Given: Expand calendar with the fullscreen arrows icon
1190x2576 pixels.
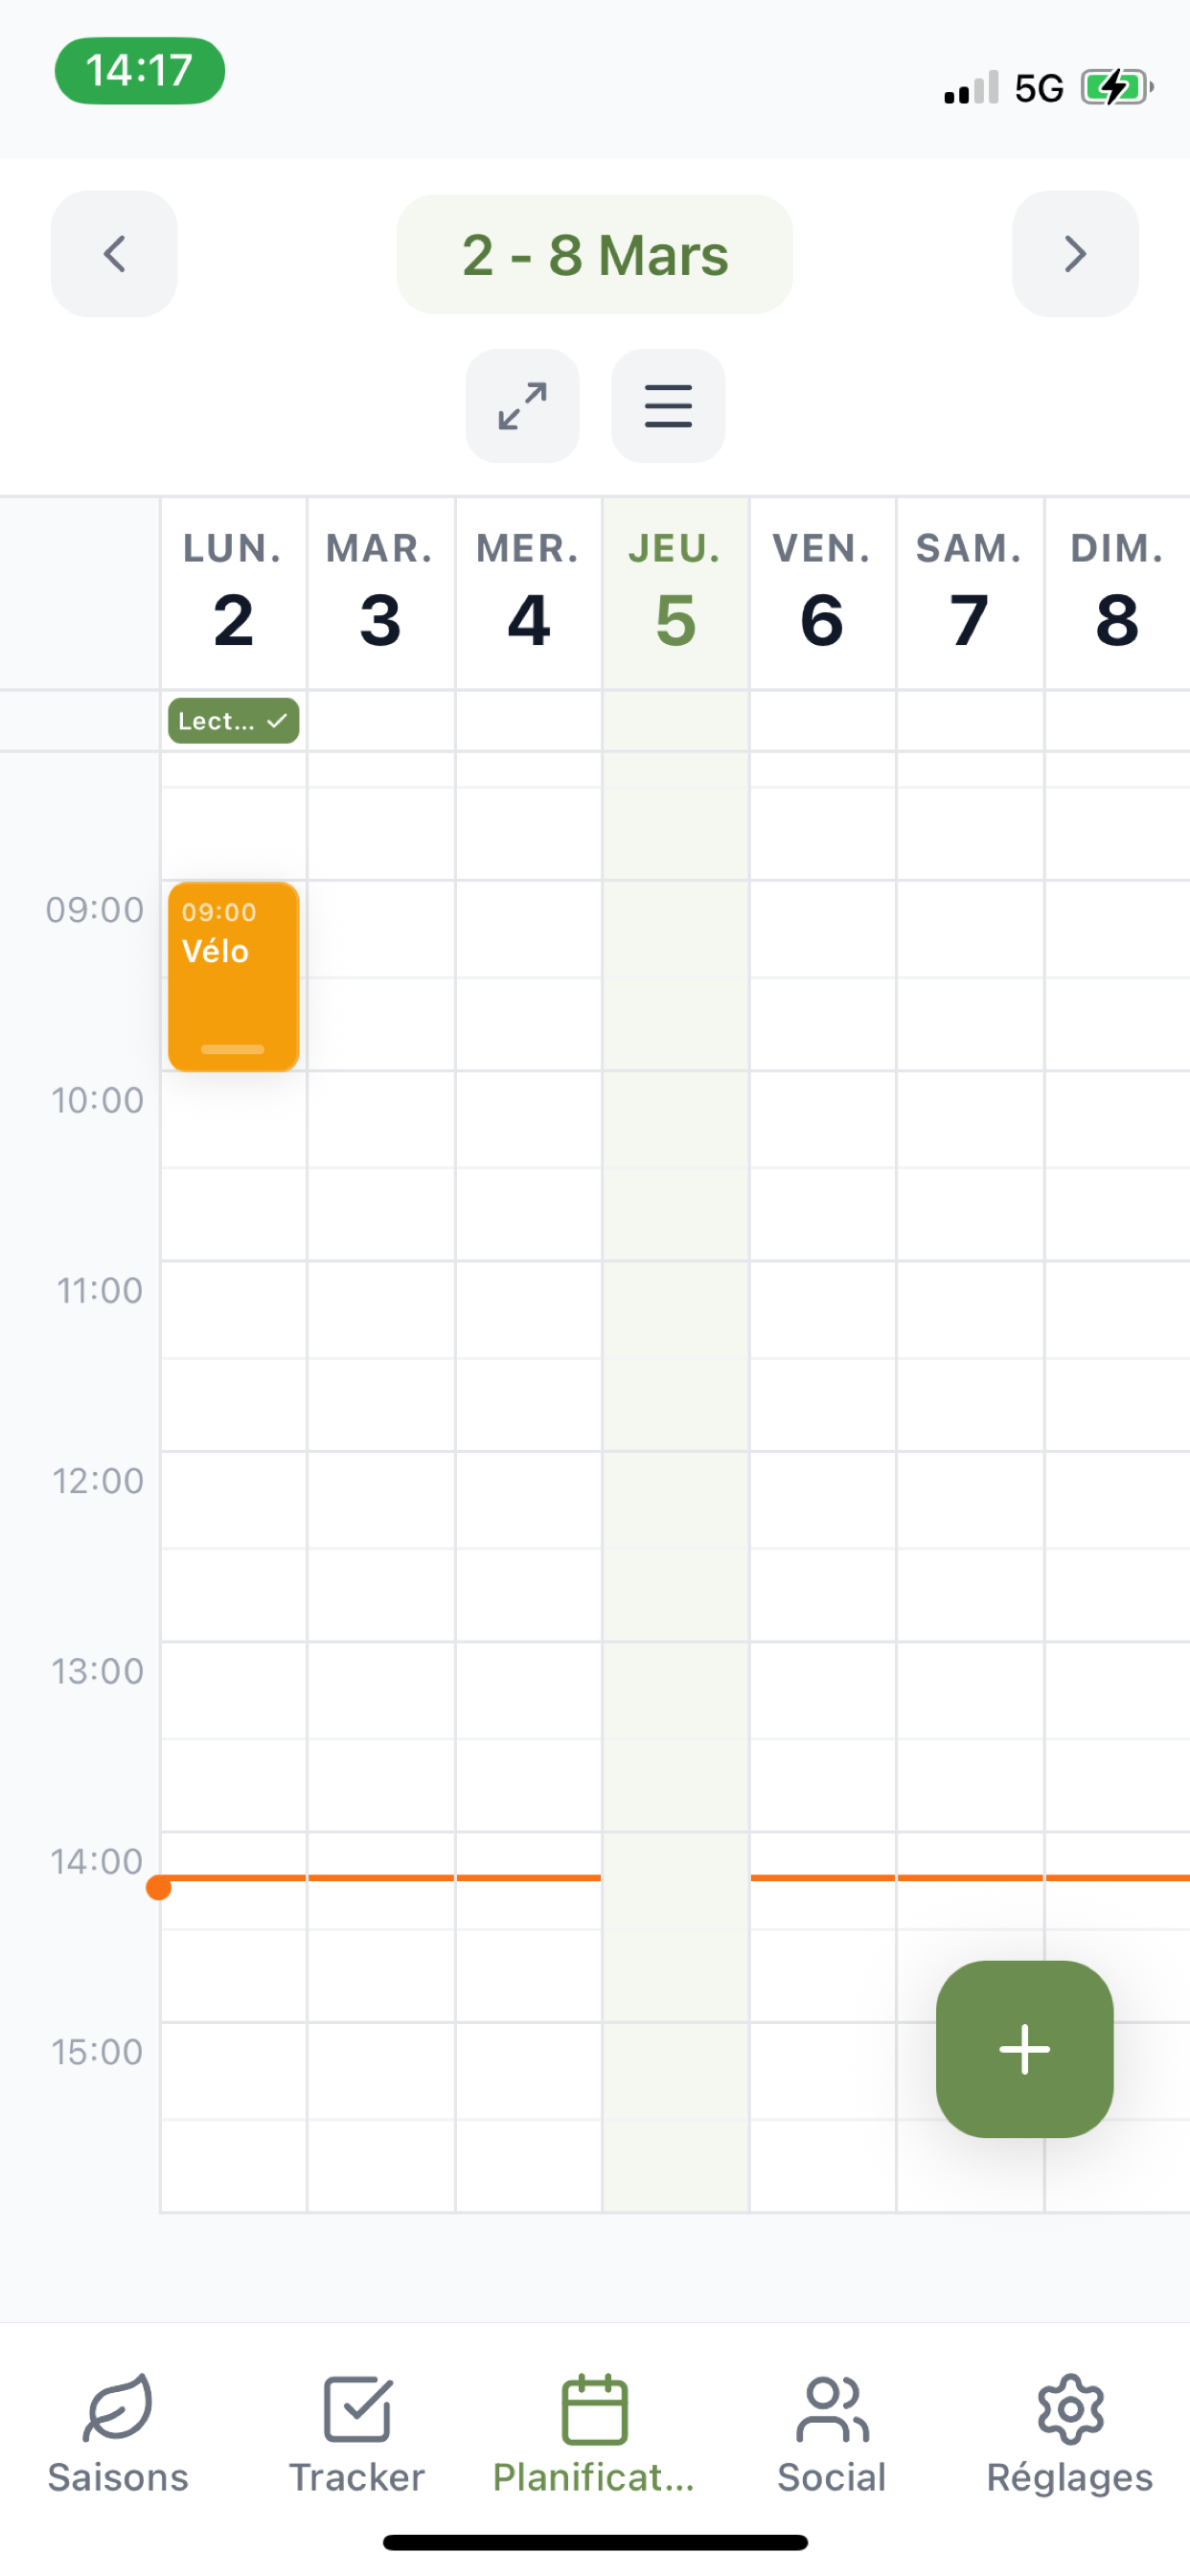Looking at the screenshot, I should pos(522,406).
